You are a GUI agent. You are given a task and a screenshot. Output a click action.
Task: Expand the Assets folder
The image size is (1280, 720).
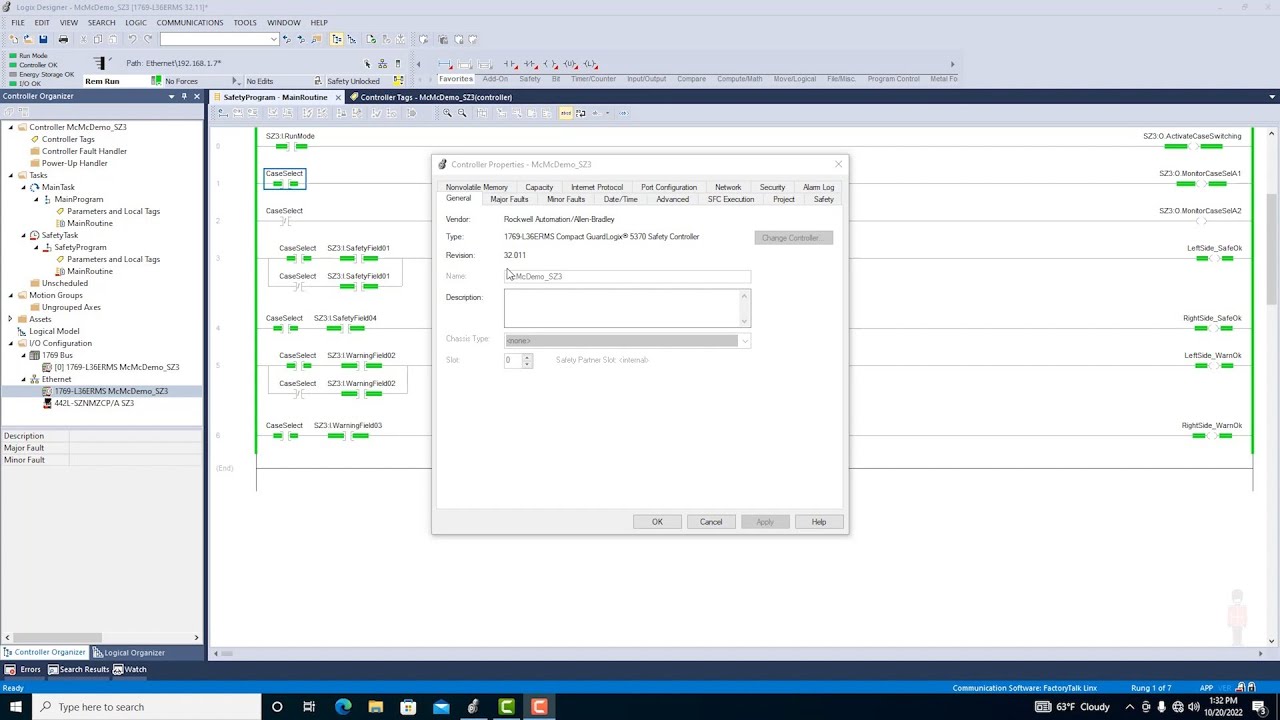[x=11, y=319]
